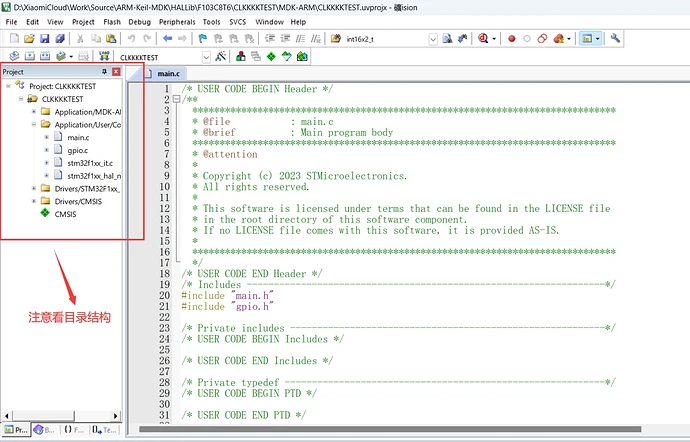
Task: Collapse the Application/User/Core folder
Action: pos(33,125)
